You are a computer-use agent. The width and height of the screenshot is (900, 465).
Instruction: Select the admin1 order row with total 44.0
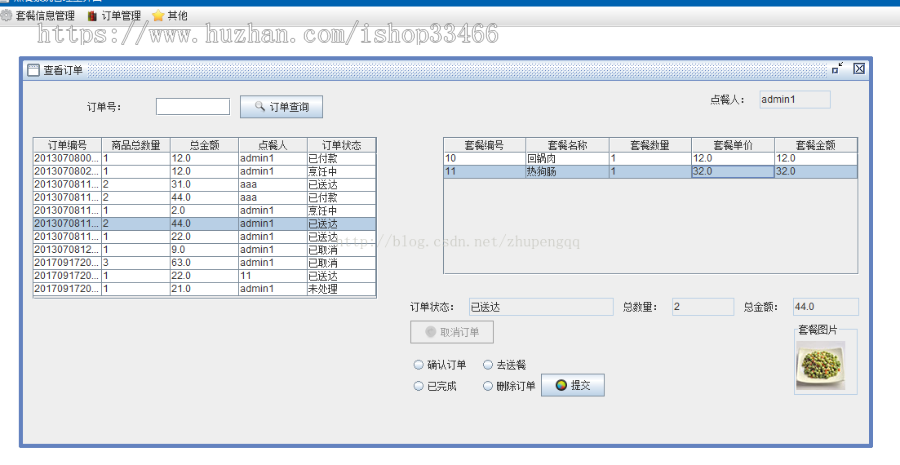(x=204, y=224)
